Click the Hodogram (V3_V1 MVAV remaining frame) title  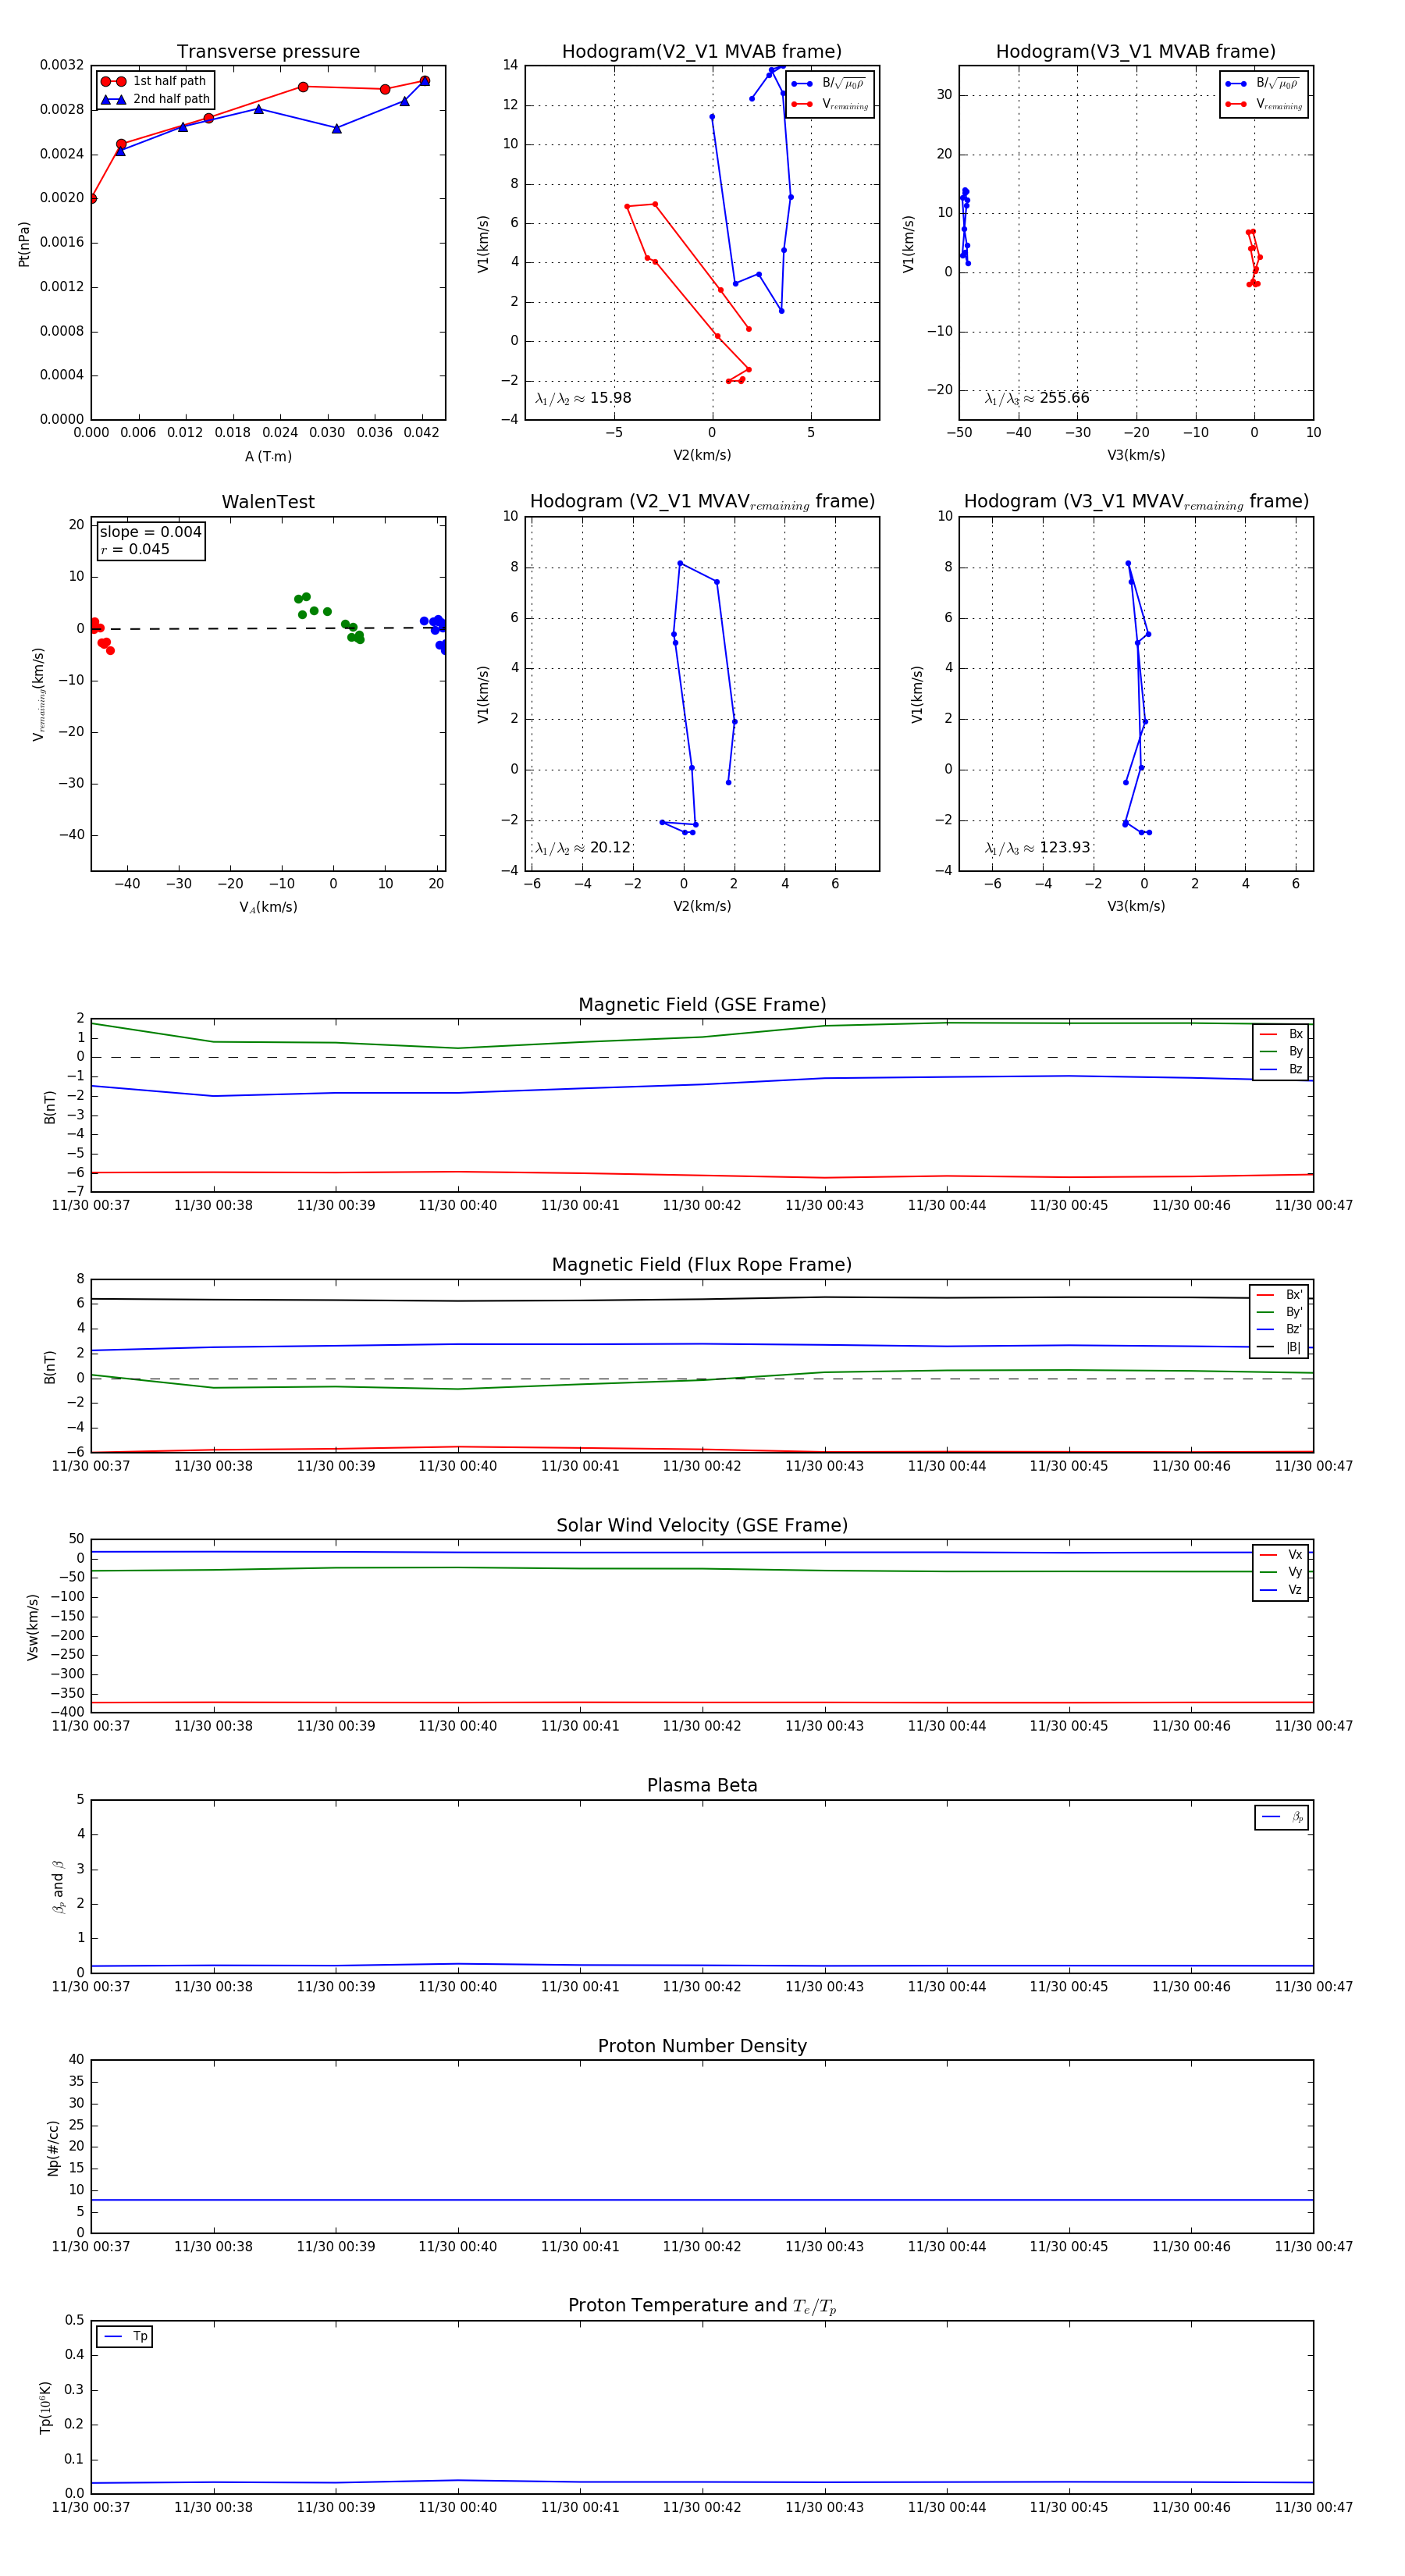click(x=1136, y=502)
